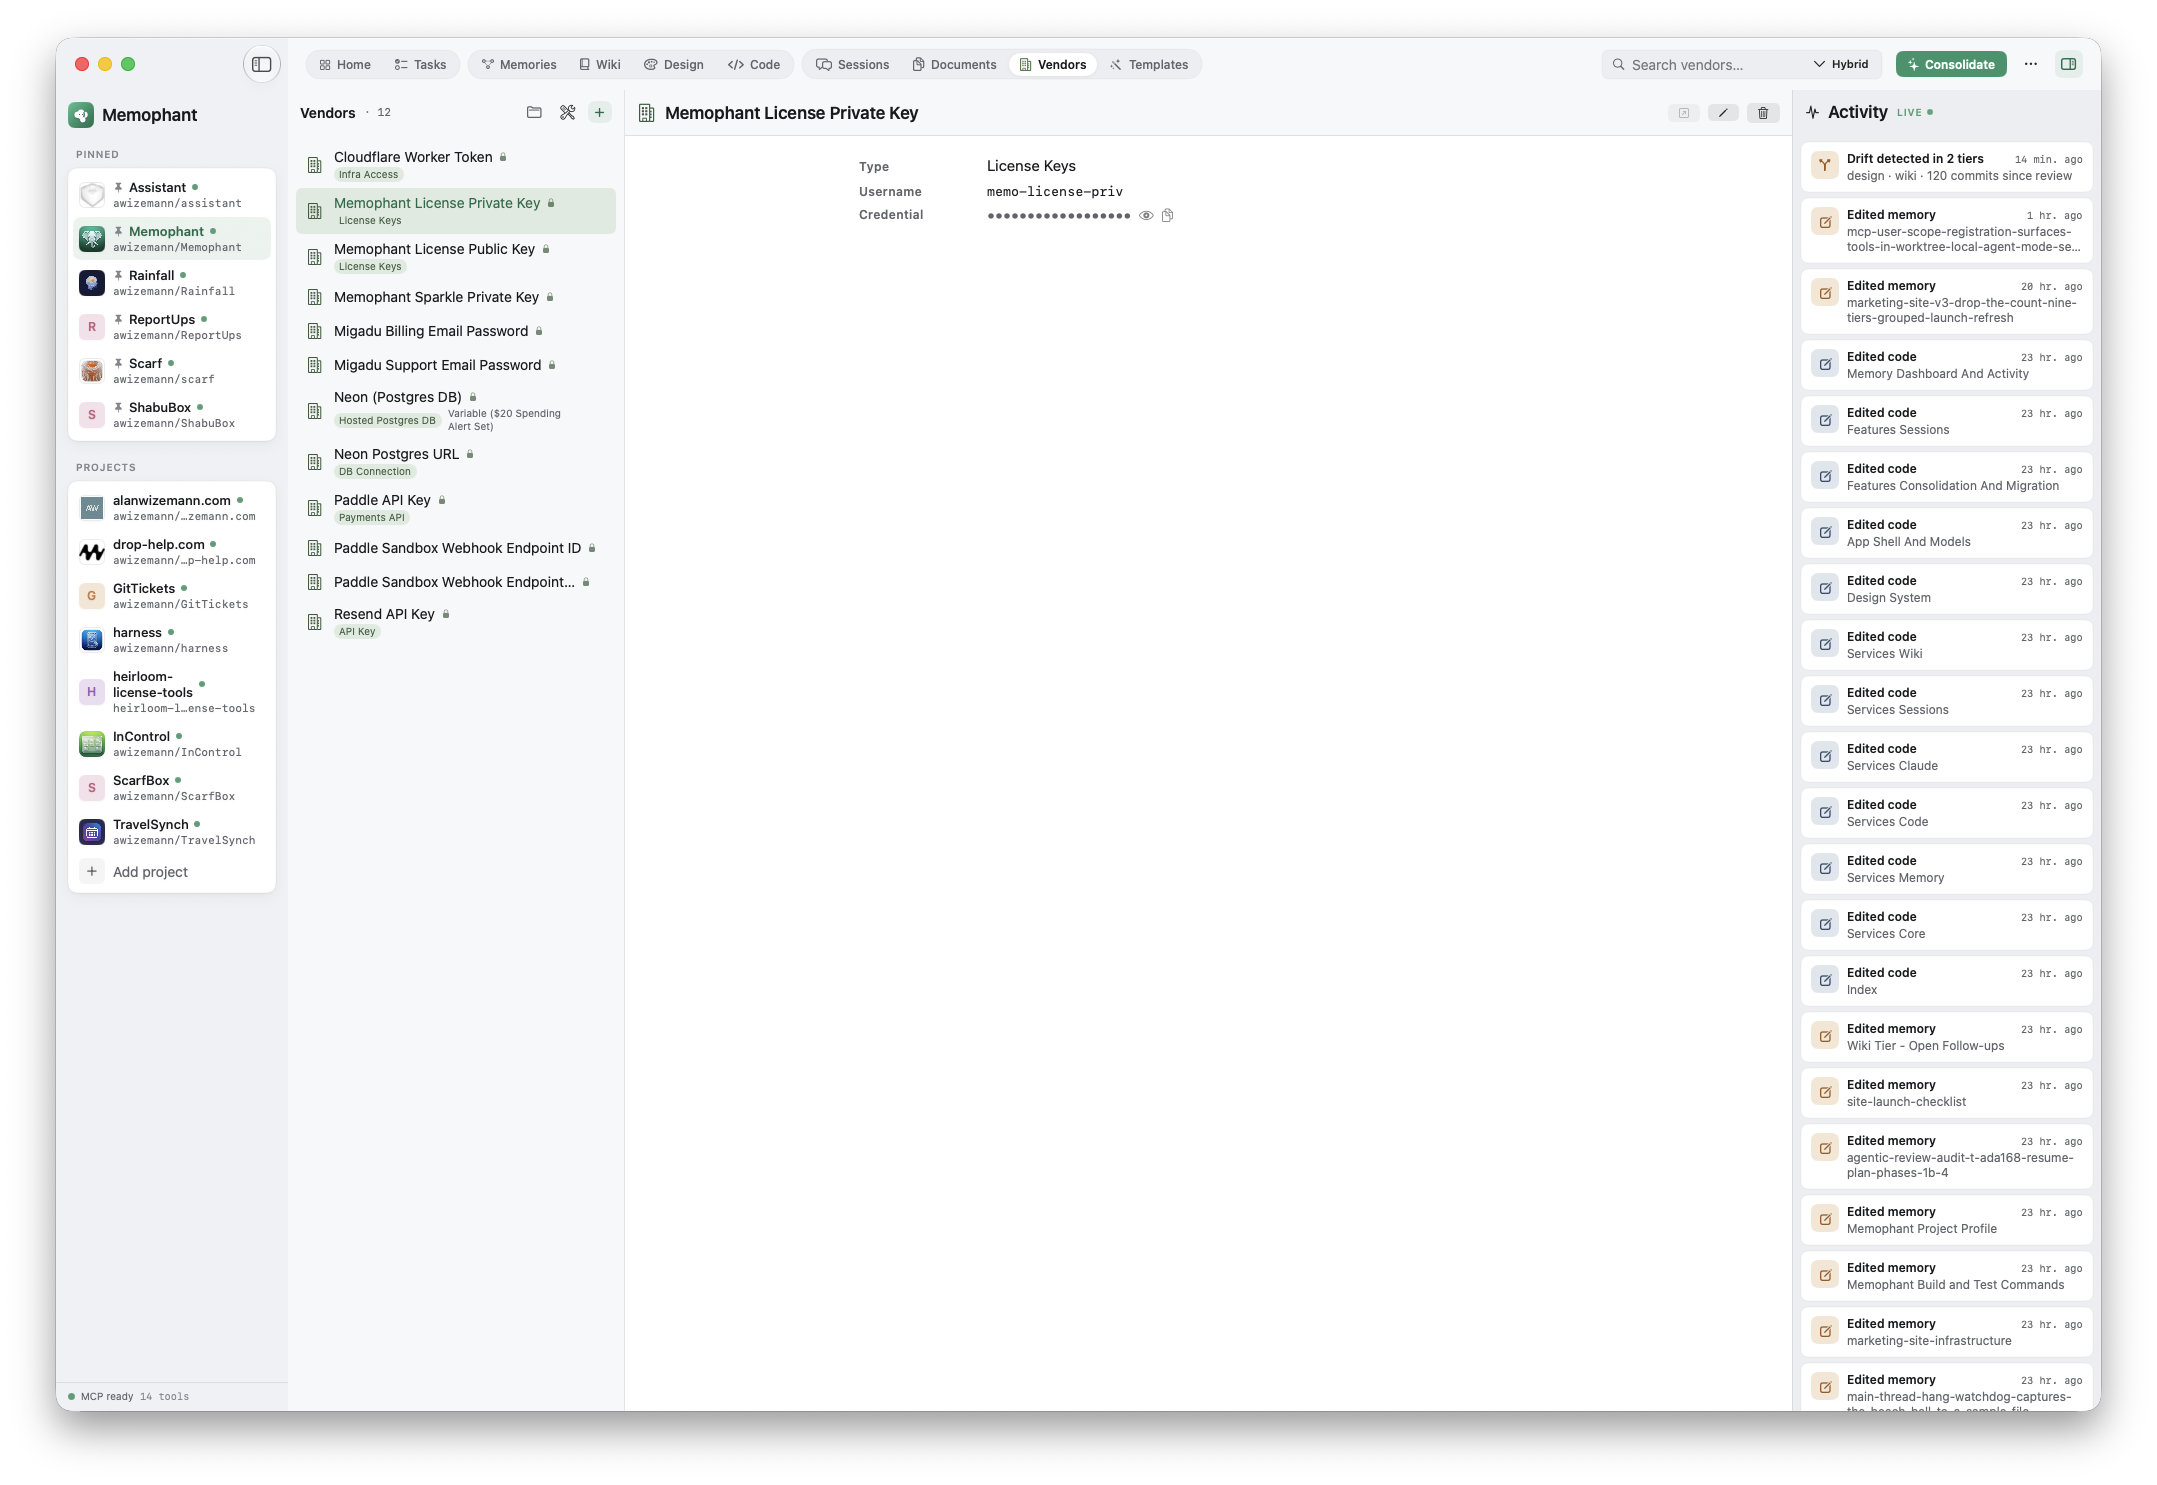The image size is (2157, 1485).
Task: Select Resend API Key entry
Action: coord(456,622)
